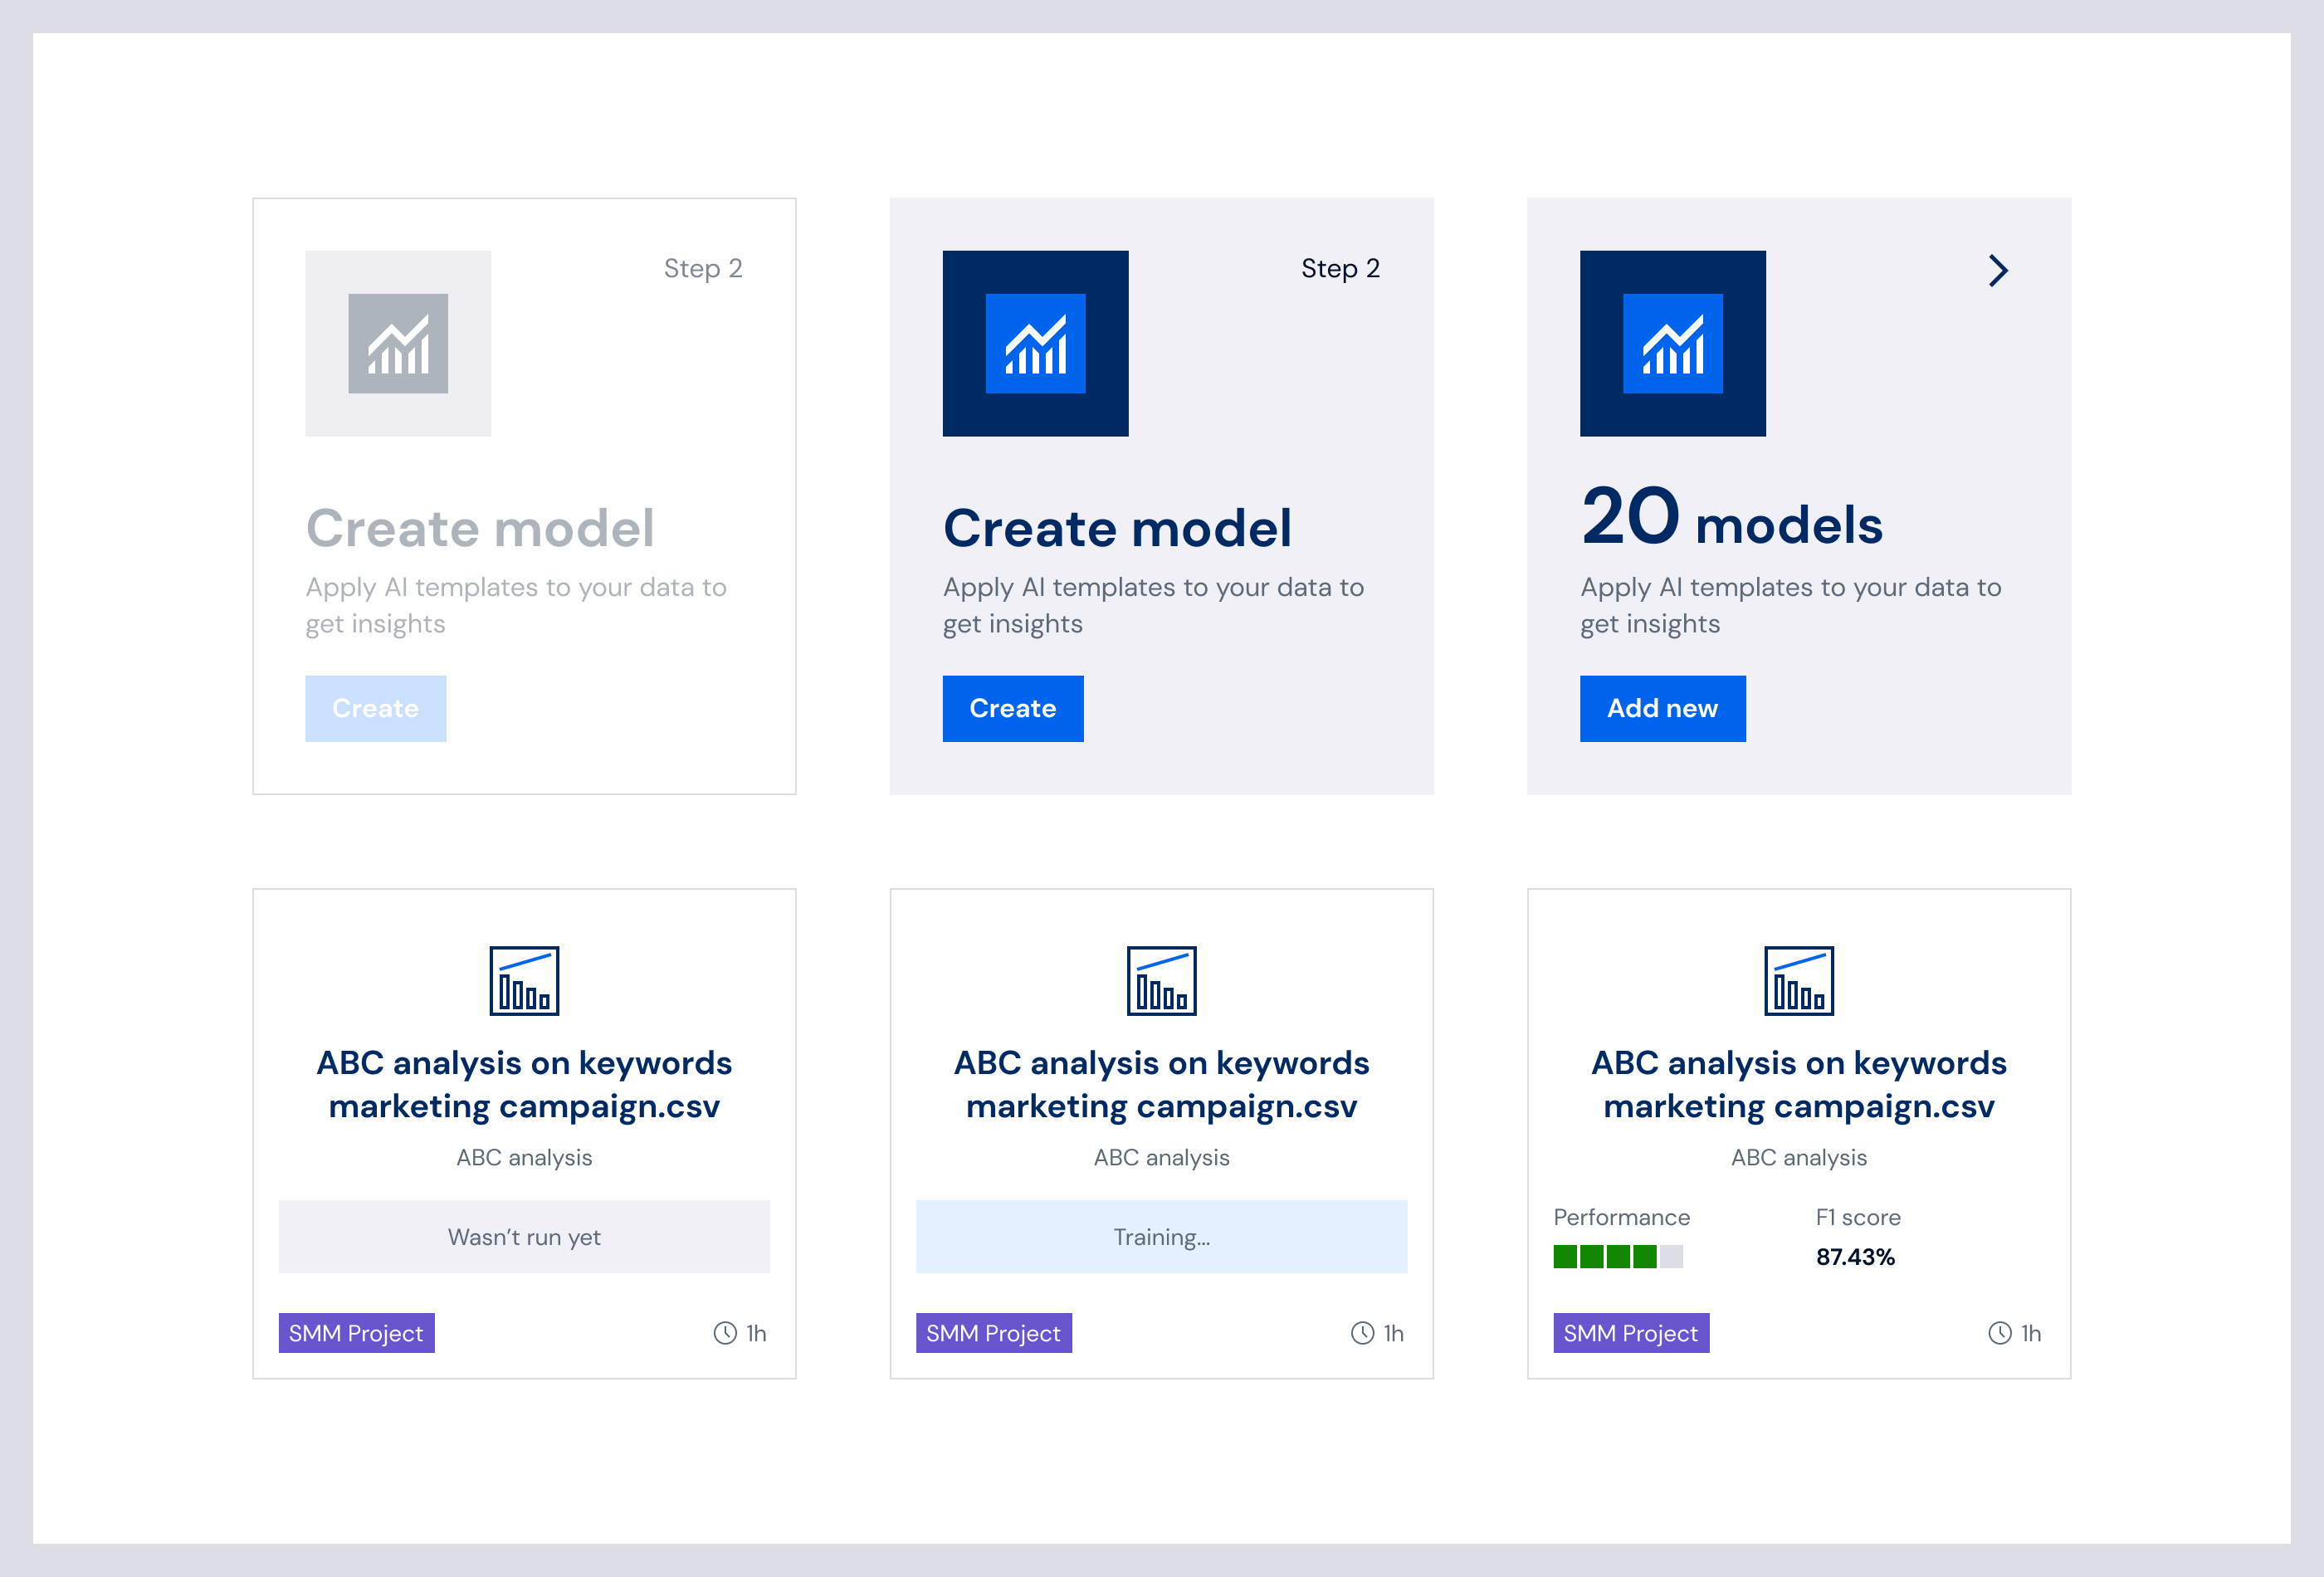Image resolution: width=2324 pixels, height=1577 pixels.
Task: Click the dark Step 2 label on active card
Action: point(1340,268)
